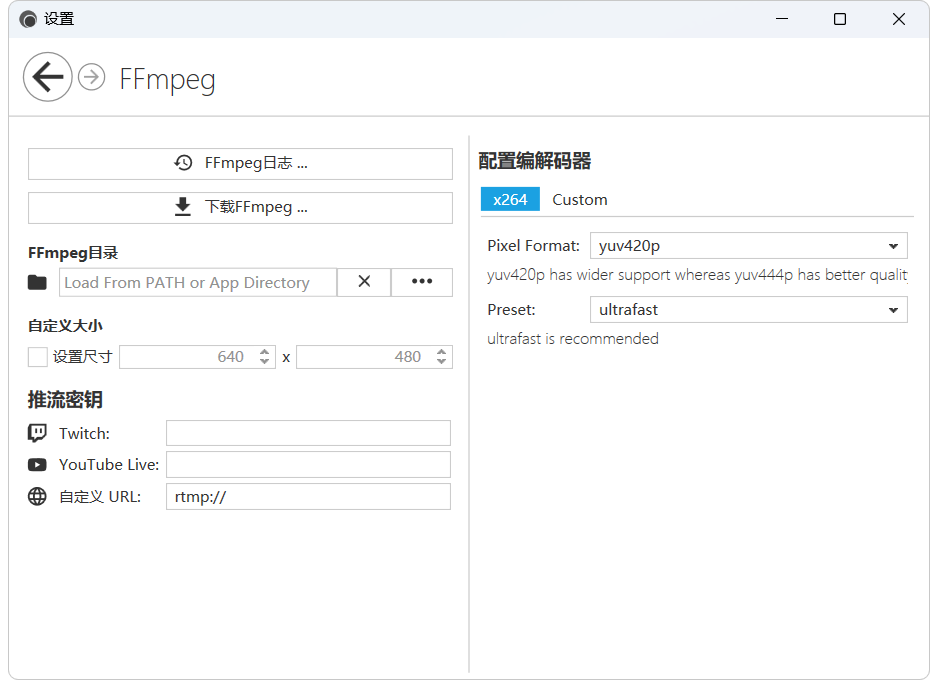Click the folder icon beside FFmpeg directory
Viewport: 937px width, 687px height.
pos(37,283)
